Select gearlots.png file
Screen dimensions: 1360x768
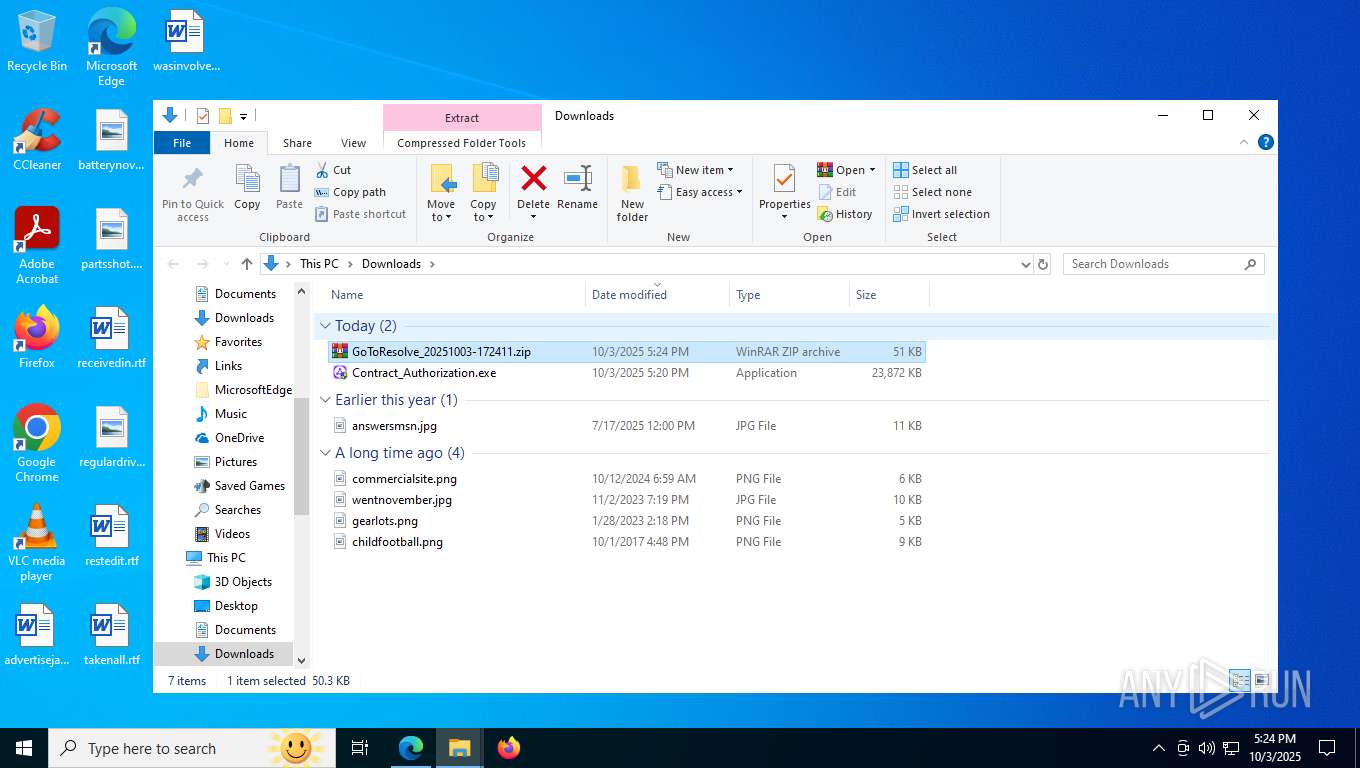[627, 521]
